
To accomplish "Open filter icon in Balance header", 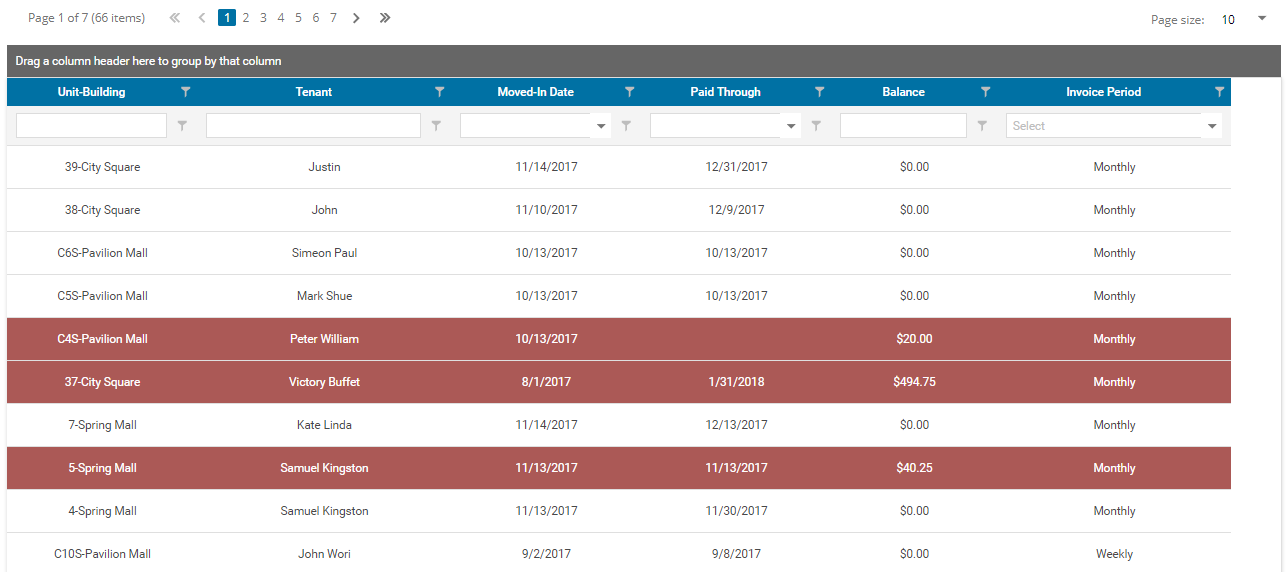I will pyautogui.click(x=985, y=92).
